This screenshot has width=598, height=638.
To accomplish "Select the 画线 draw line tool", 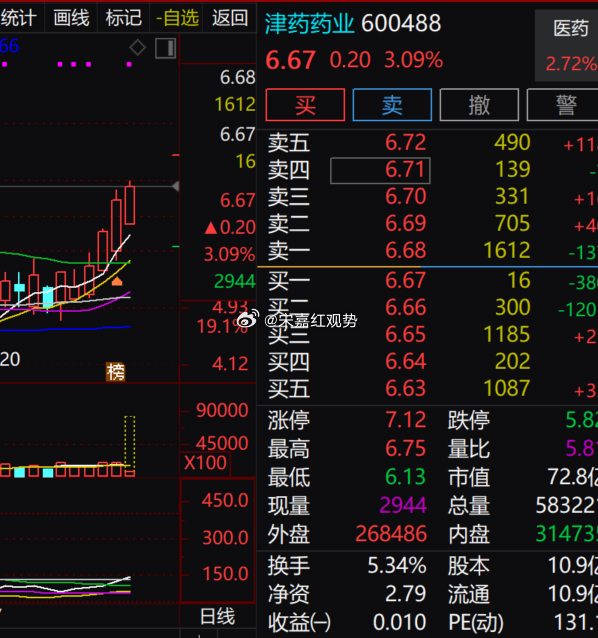I will click(71, 18).
